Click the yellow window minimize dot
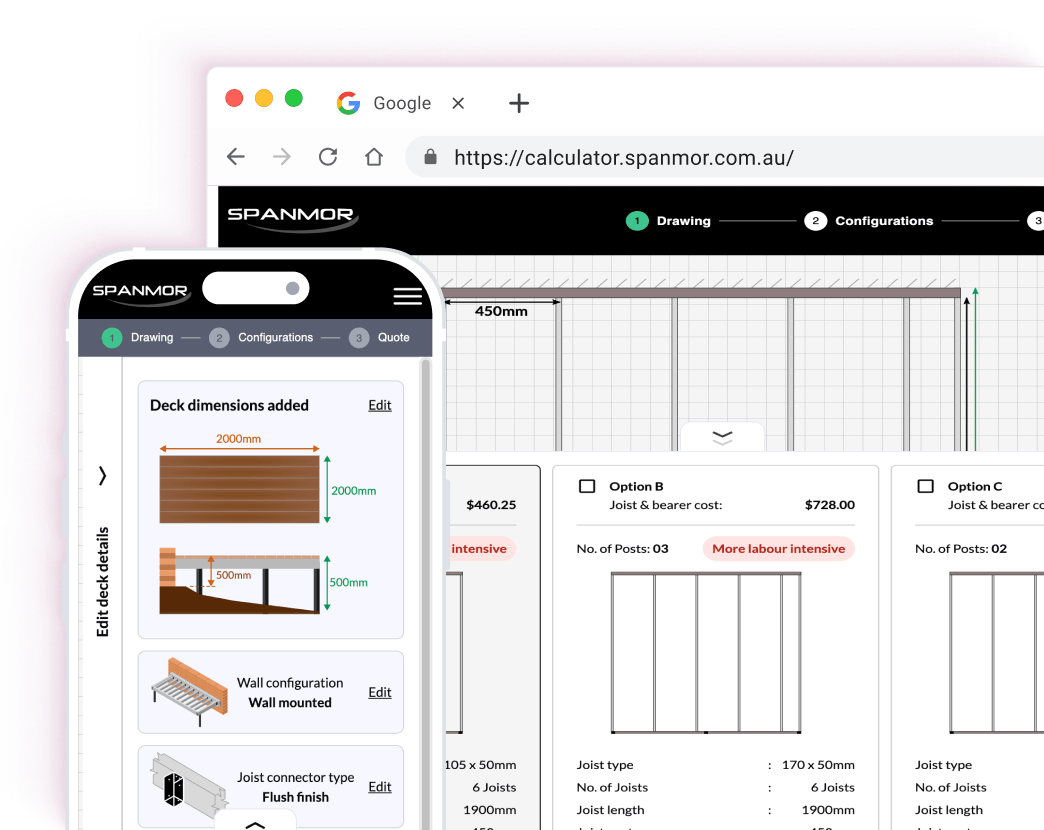This screenshot has width=1044, height=830. pos(264,98)
